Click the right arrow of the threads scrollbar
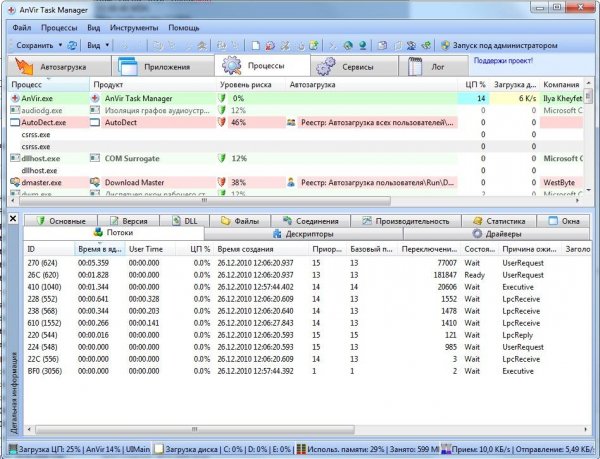 (x=585, y=430)
